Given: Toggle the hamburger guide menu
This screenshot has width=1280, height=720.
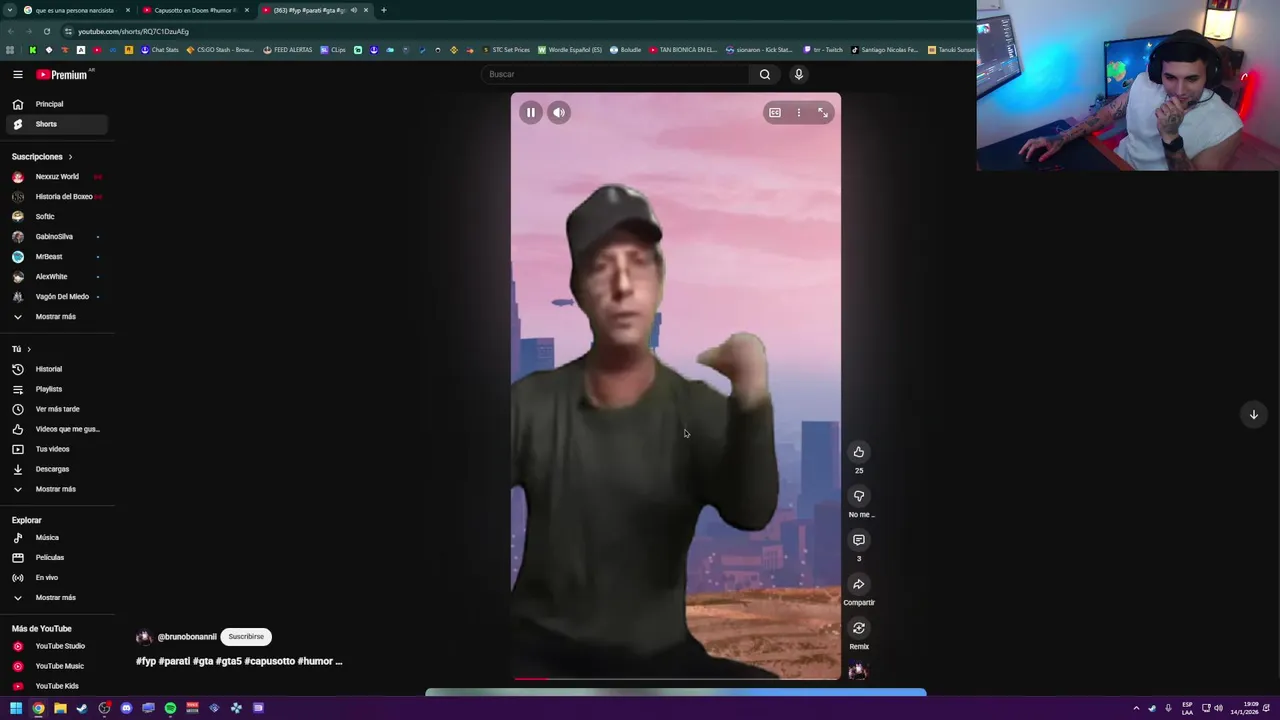Looking at the screenshot, I should point(17,75).
